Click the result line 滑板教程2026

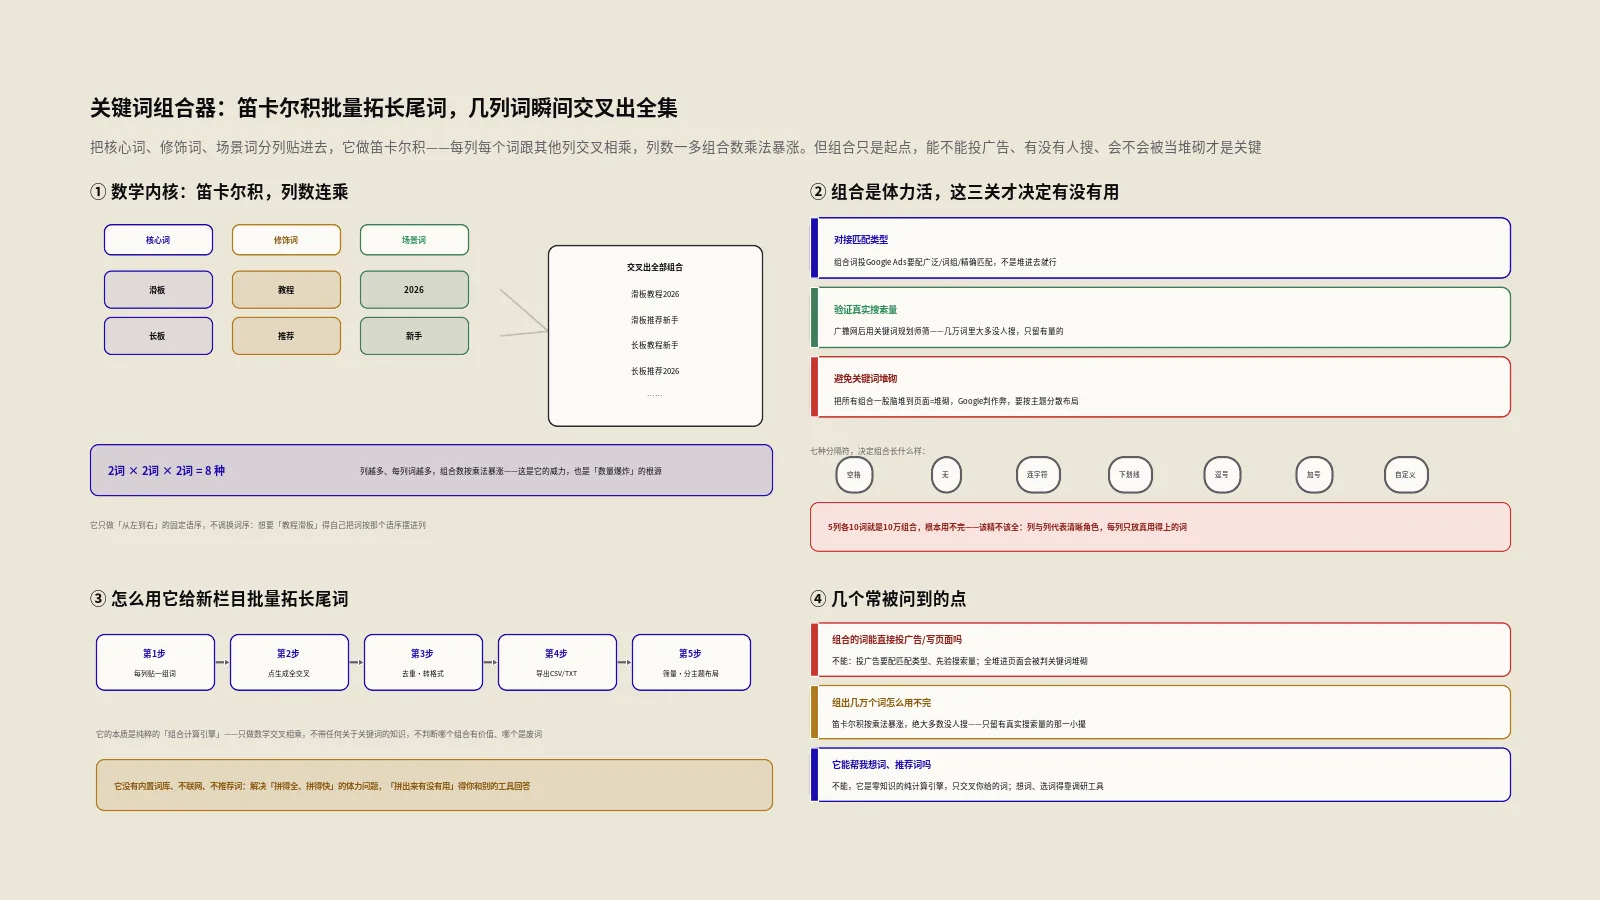655,294
